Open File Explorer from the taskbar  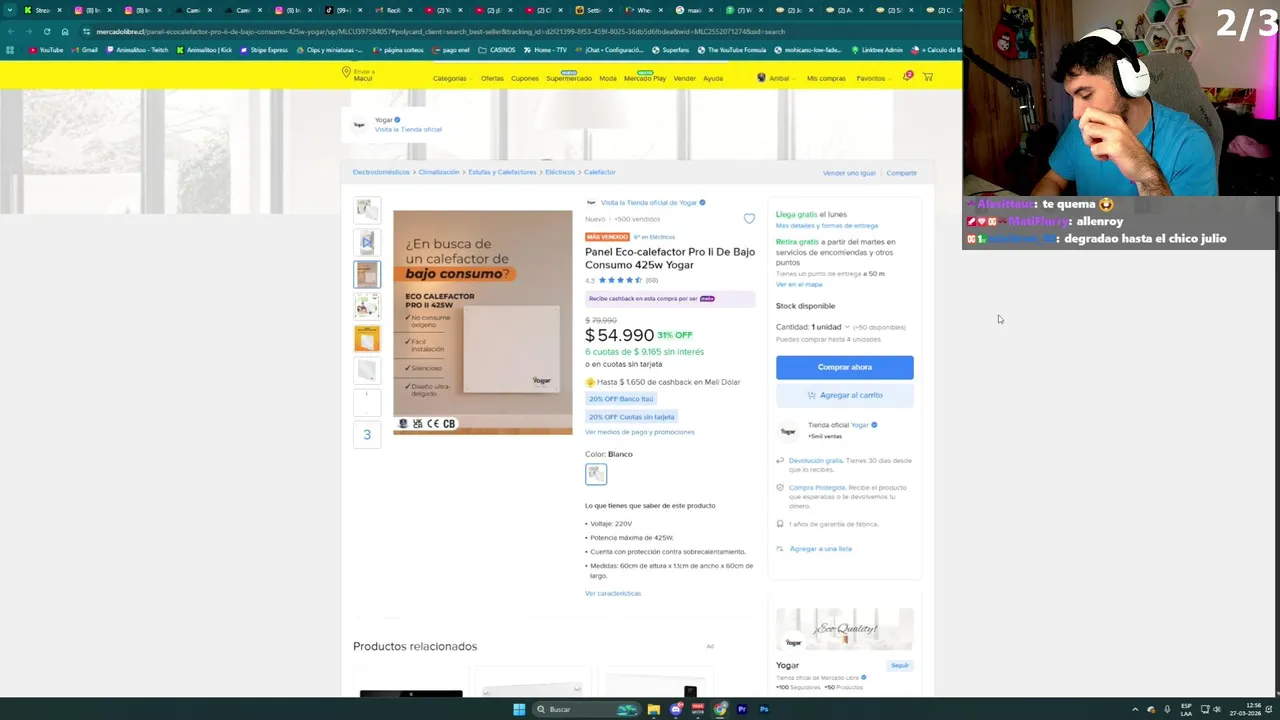coord(653,710)
